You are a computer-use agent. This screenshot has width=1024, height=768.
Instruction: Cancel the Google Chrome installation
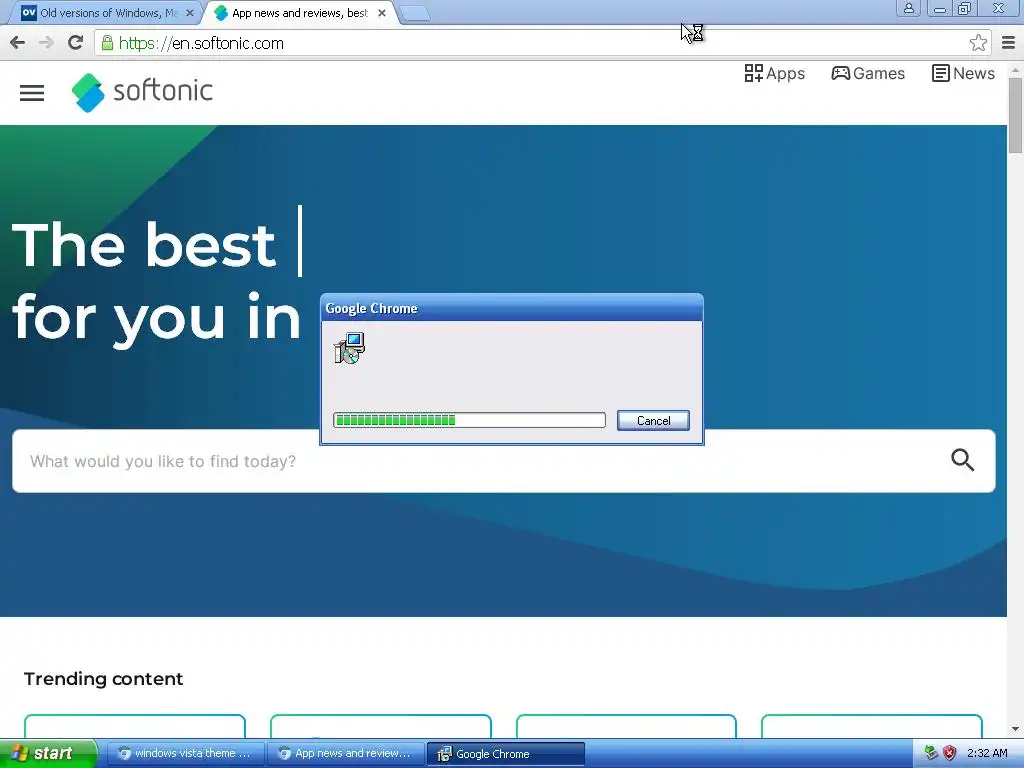click(653, 421)
